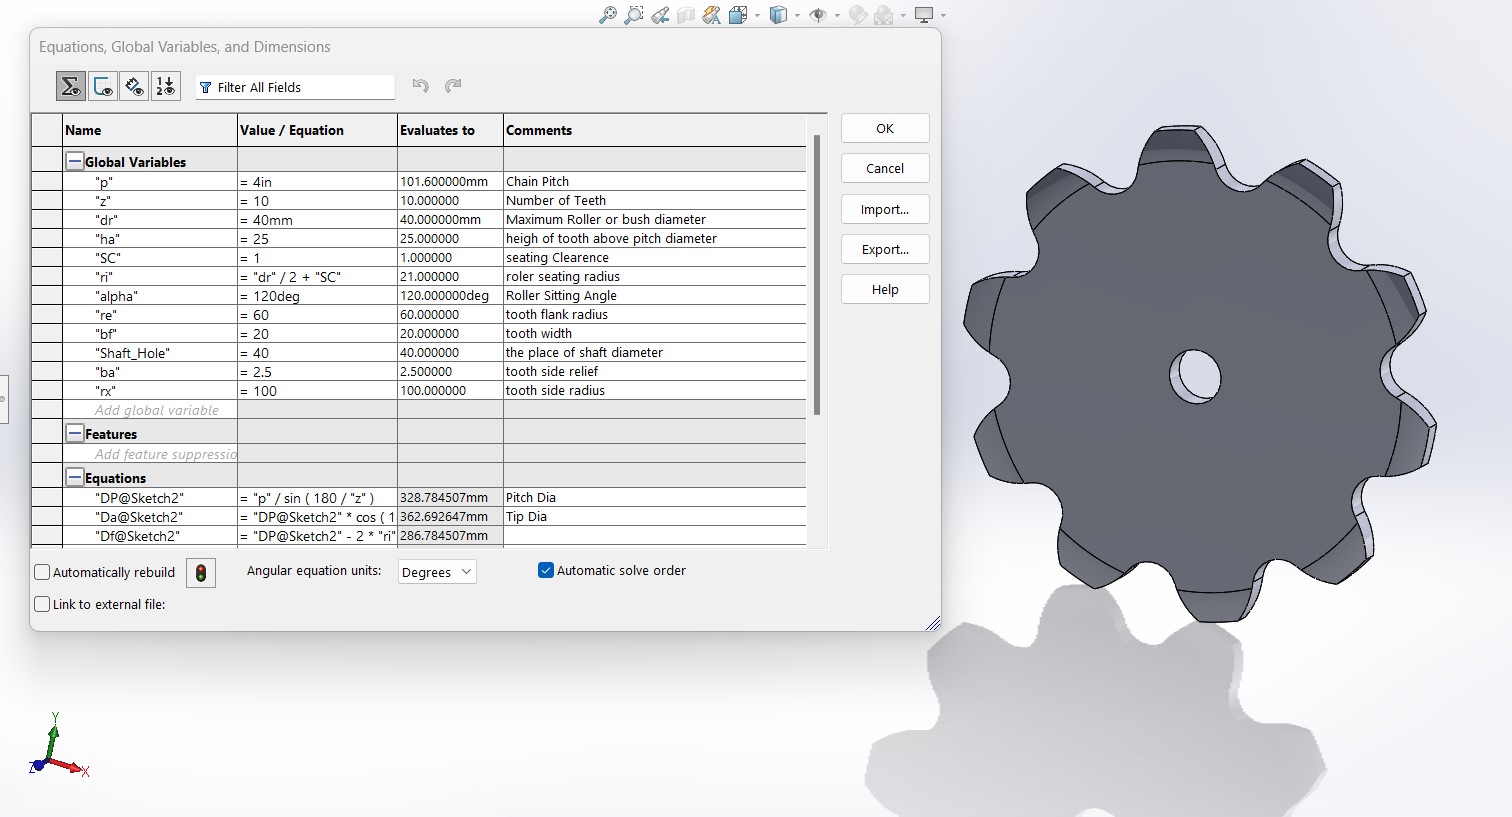
Task: Click the "= 4in" value cell
Action: click(317, 182)
